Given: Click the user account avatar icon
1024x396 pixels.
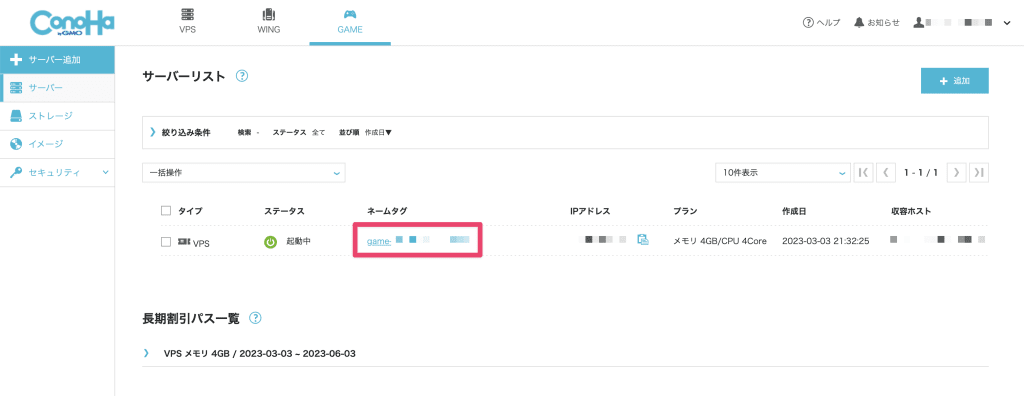Looking at the screenshot, I should tap(919, 23).
